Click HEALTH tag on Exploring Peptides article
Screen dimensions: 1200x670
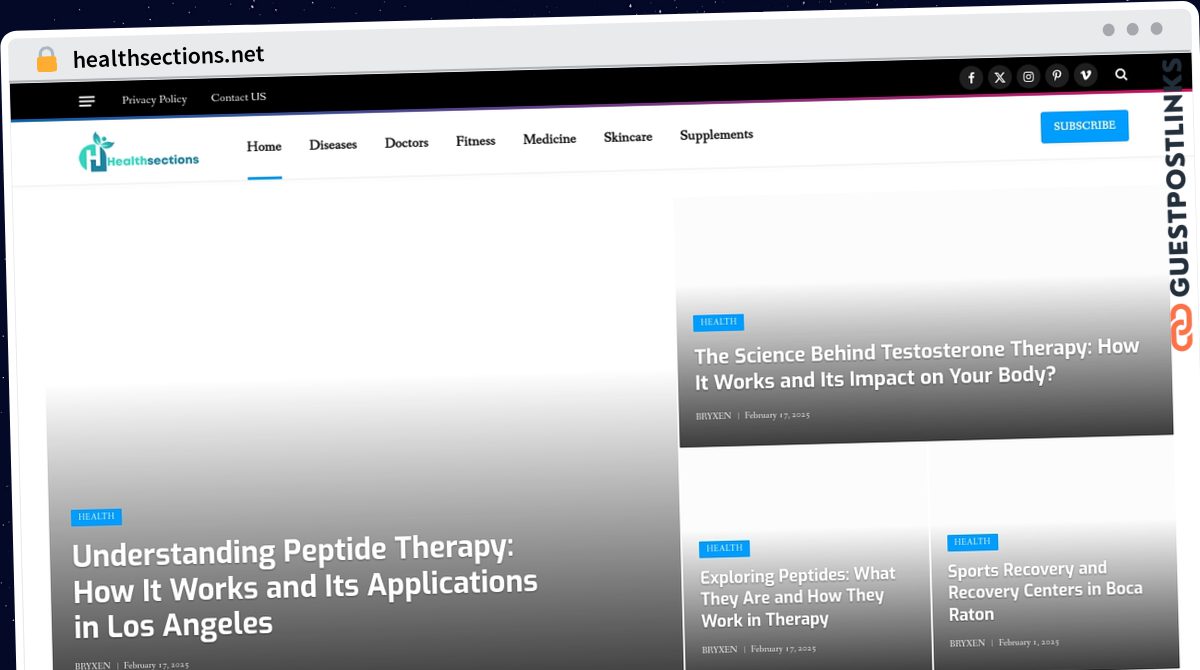pyautogui.click(x=724, y=548)
